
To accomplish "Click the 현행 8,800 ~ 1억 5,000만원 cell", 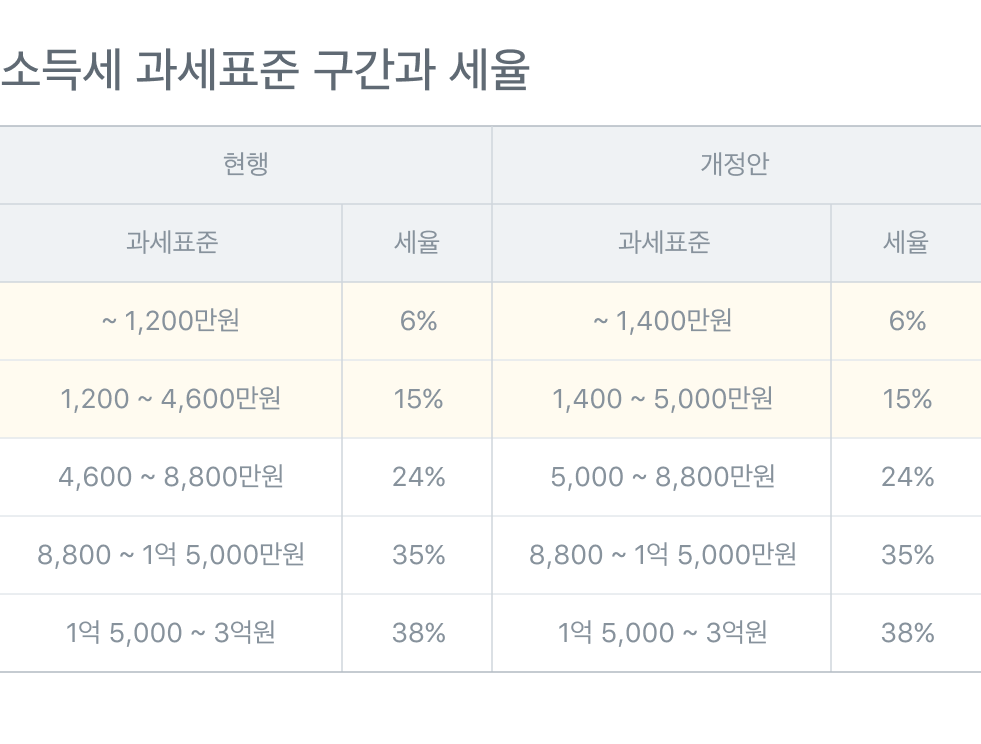I will pyautogui.click(x=171, y=555).
